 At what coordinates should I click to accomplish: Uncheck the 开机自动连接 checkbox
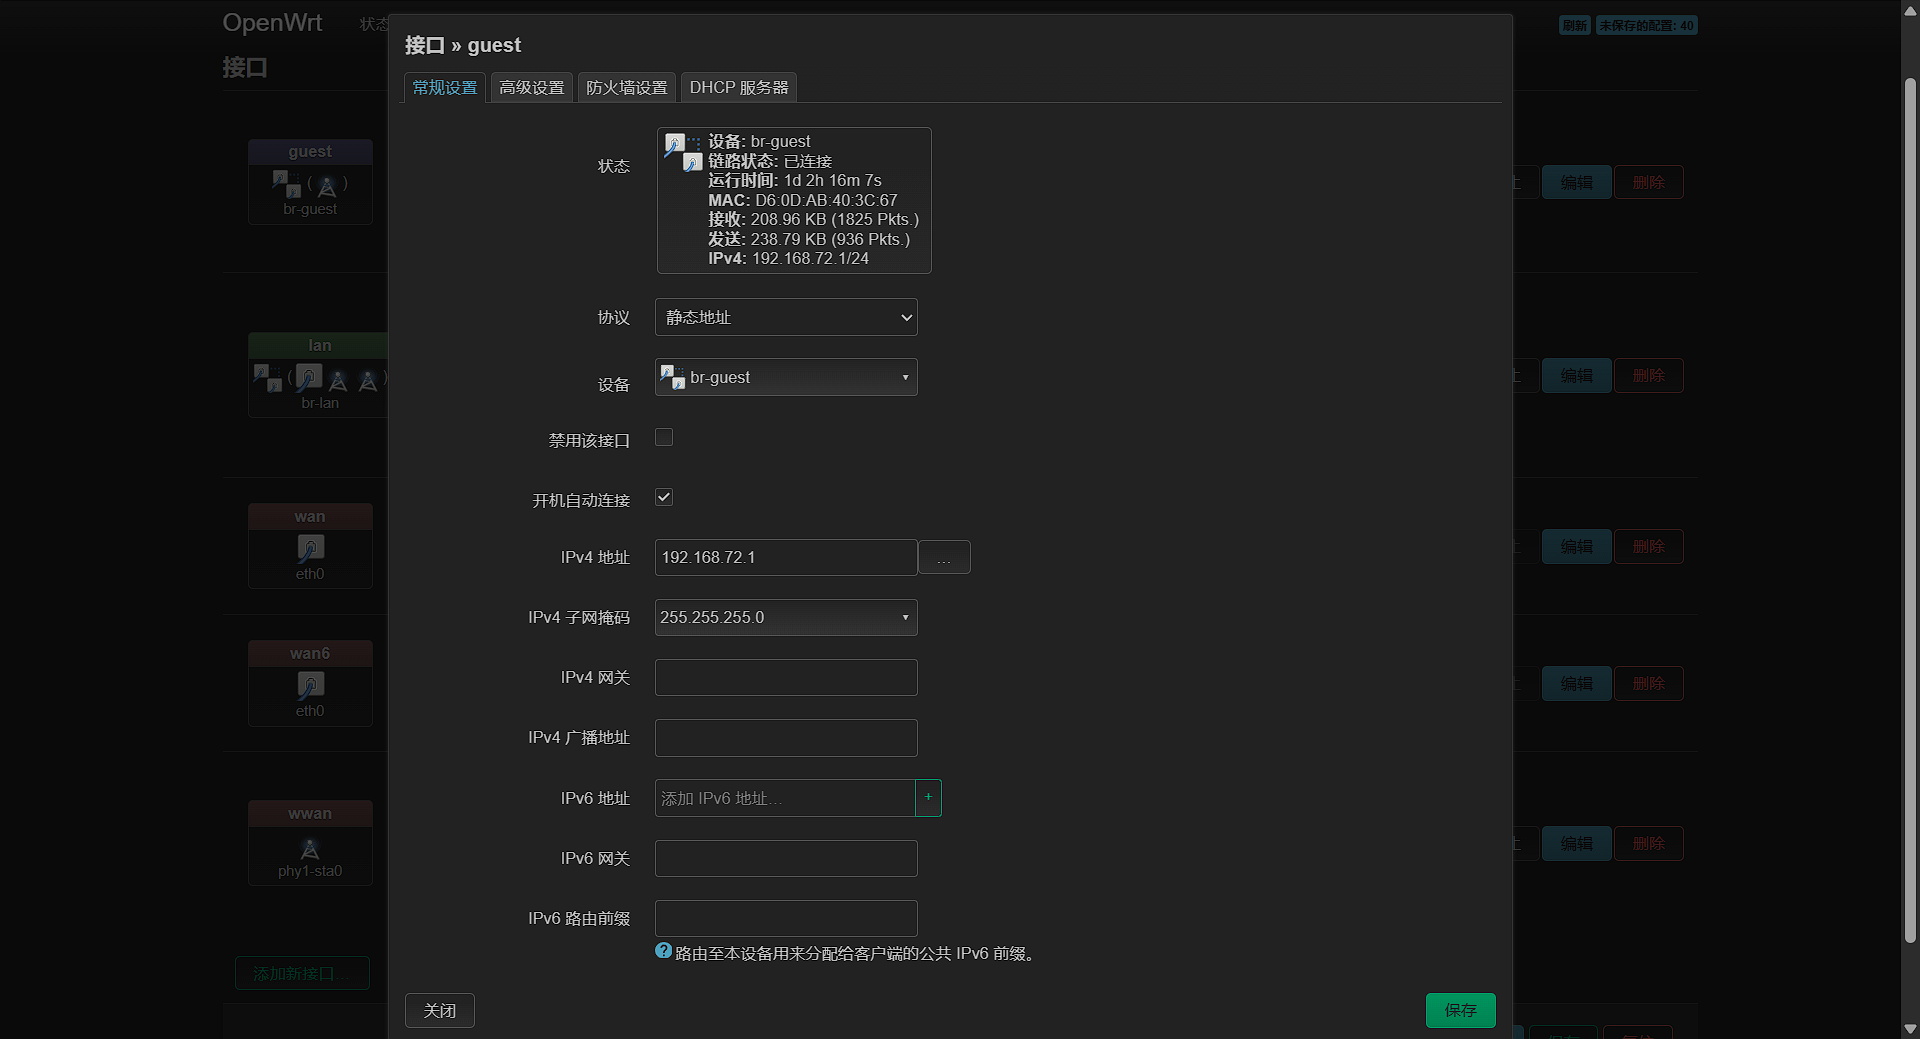point(664,498)
